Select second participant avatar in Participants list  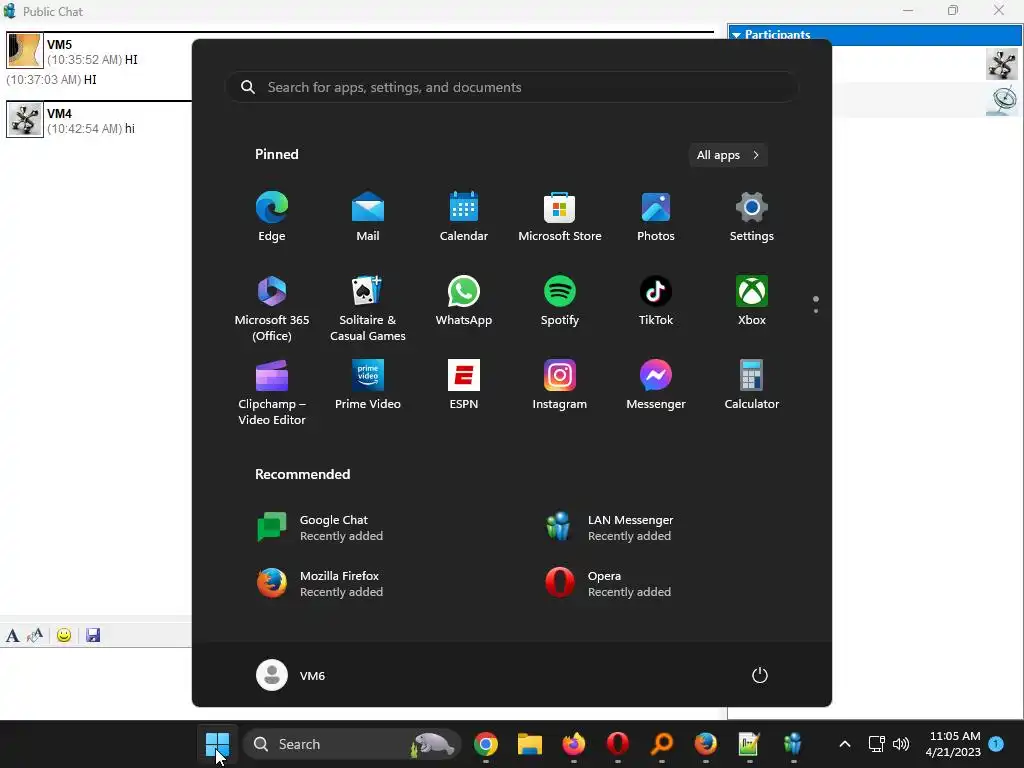coord(1001,100)
